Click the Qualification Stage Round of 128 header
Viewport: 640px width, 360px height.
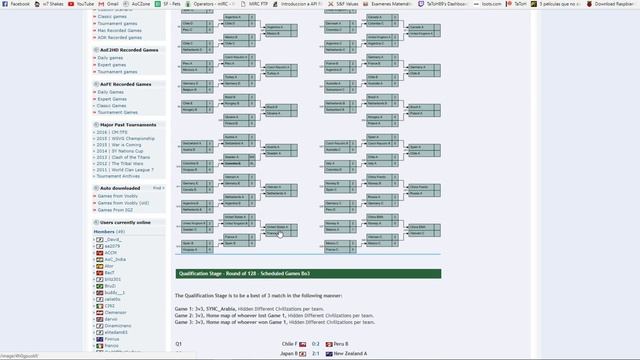[308, 274]
